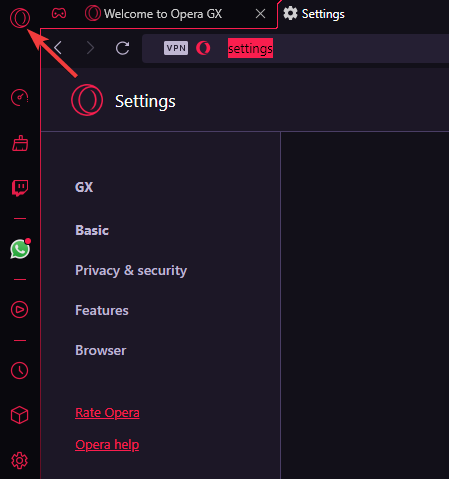Go forward to next page
The width and height of the screenshot is (449, 479).
(90, 48)
